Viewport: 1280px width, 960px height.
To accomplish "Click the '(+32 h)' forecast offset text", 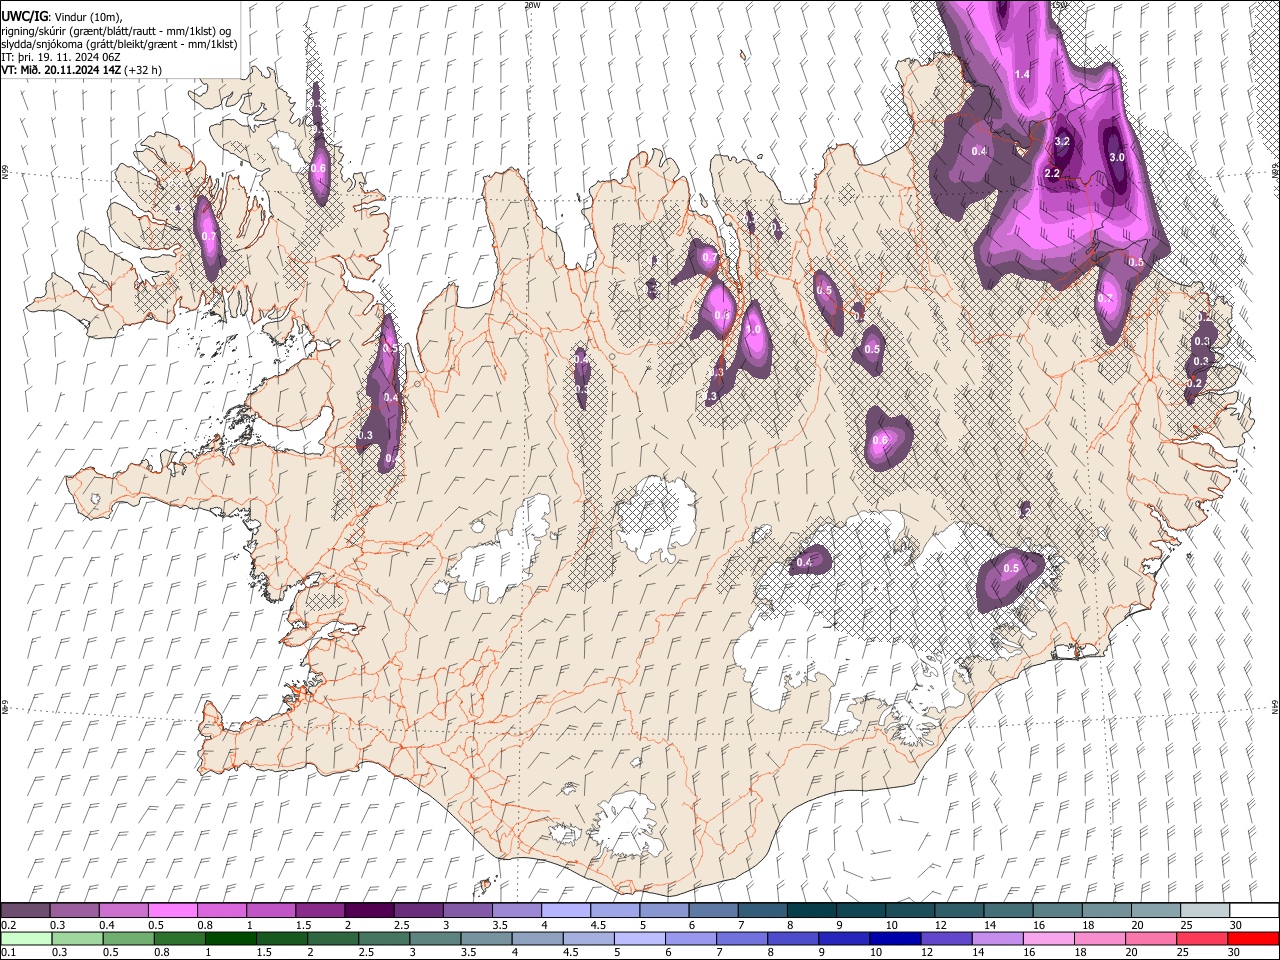I will [143, 70].
